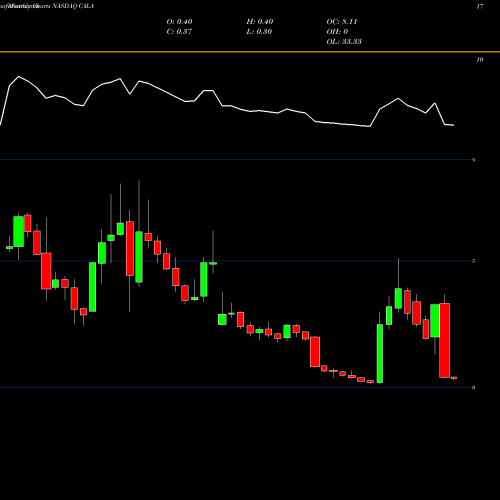Click the 'NASDAQ CALA' chart title
Image resolution: width=500 pixels, height=500 pixels.
click(73, 6)
